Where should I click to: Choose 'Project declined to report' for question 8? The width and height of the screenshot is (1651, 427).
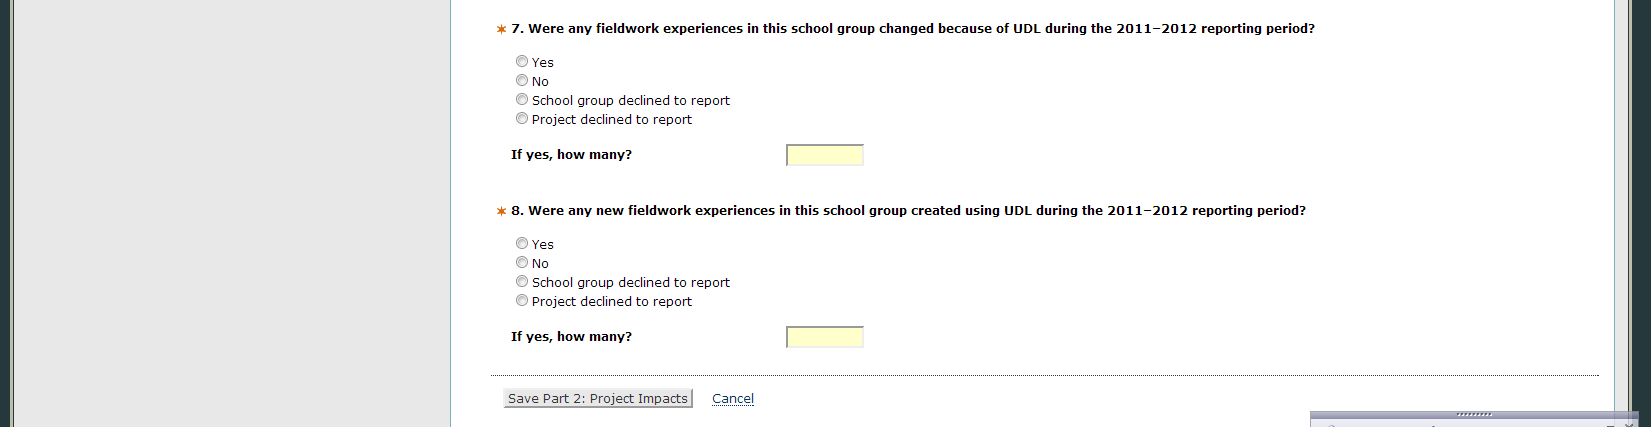pyautogui.click(x=522, y=301)
